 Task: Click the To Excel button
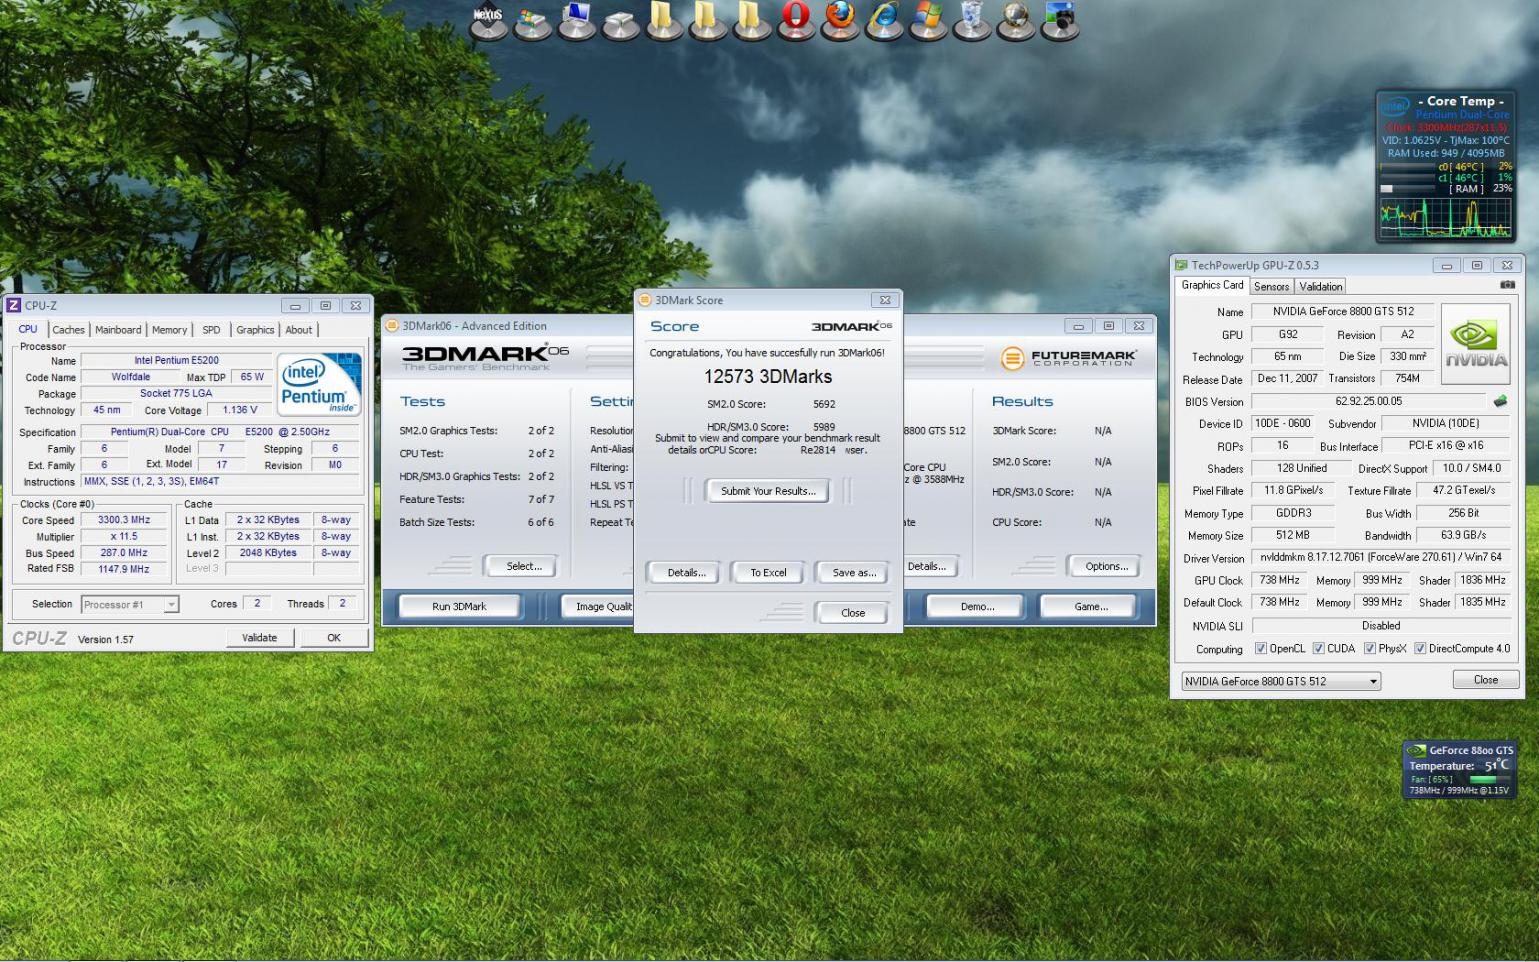768,573
